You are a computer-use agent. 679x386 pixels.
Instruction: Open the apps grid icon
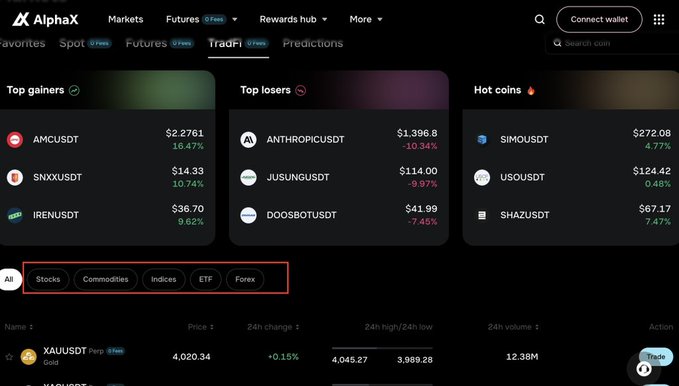(x=659, y=19)
